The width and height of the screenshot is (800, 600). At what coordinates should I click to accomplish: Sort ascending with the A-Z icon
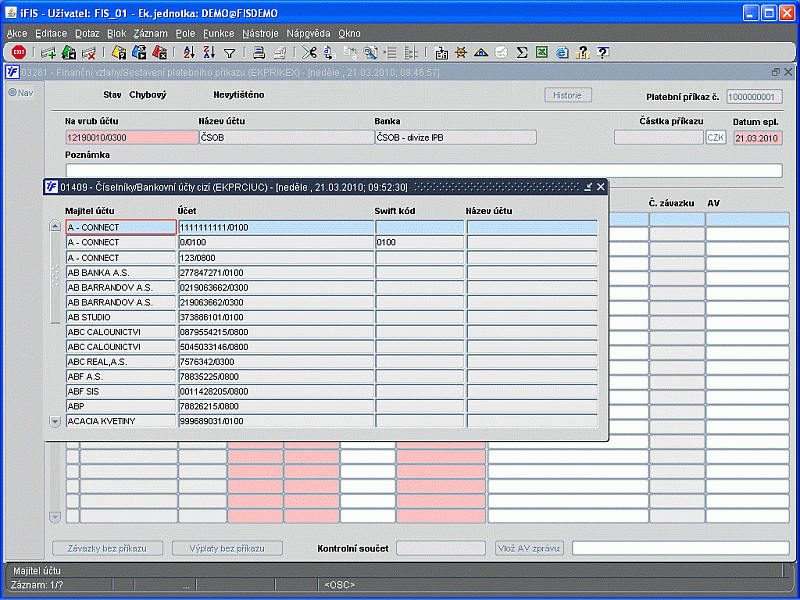coord(189,53)
